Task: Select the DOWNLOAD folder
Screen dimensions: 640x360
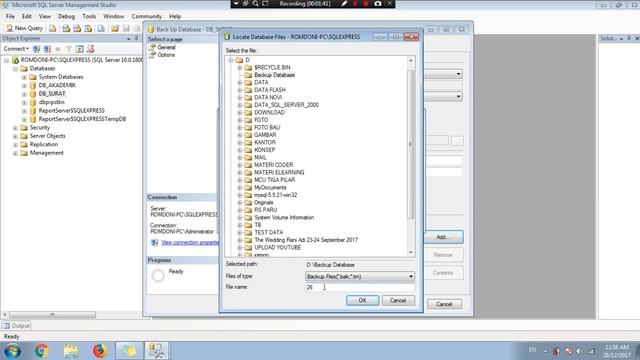Action: point(269,112)
